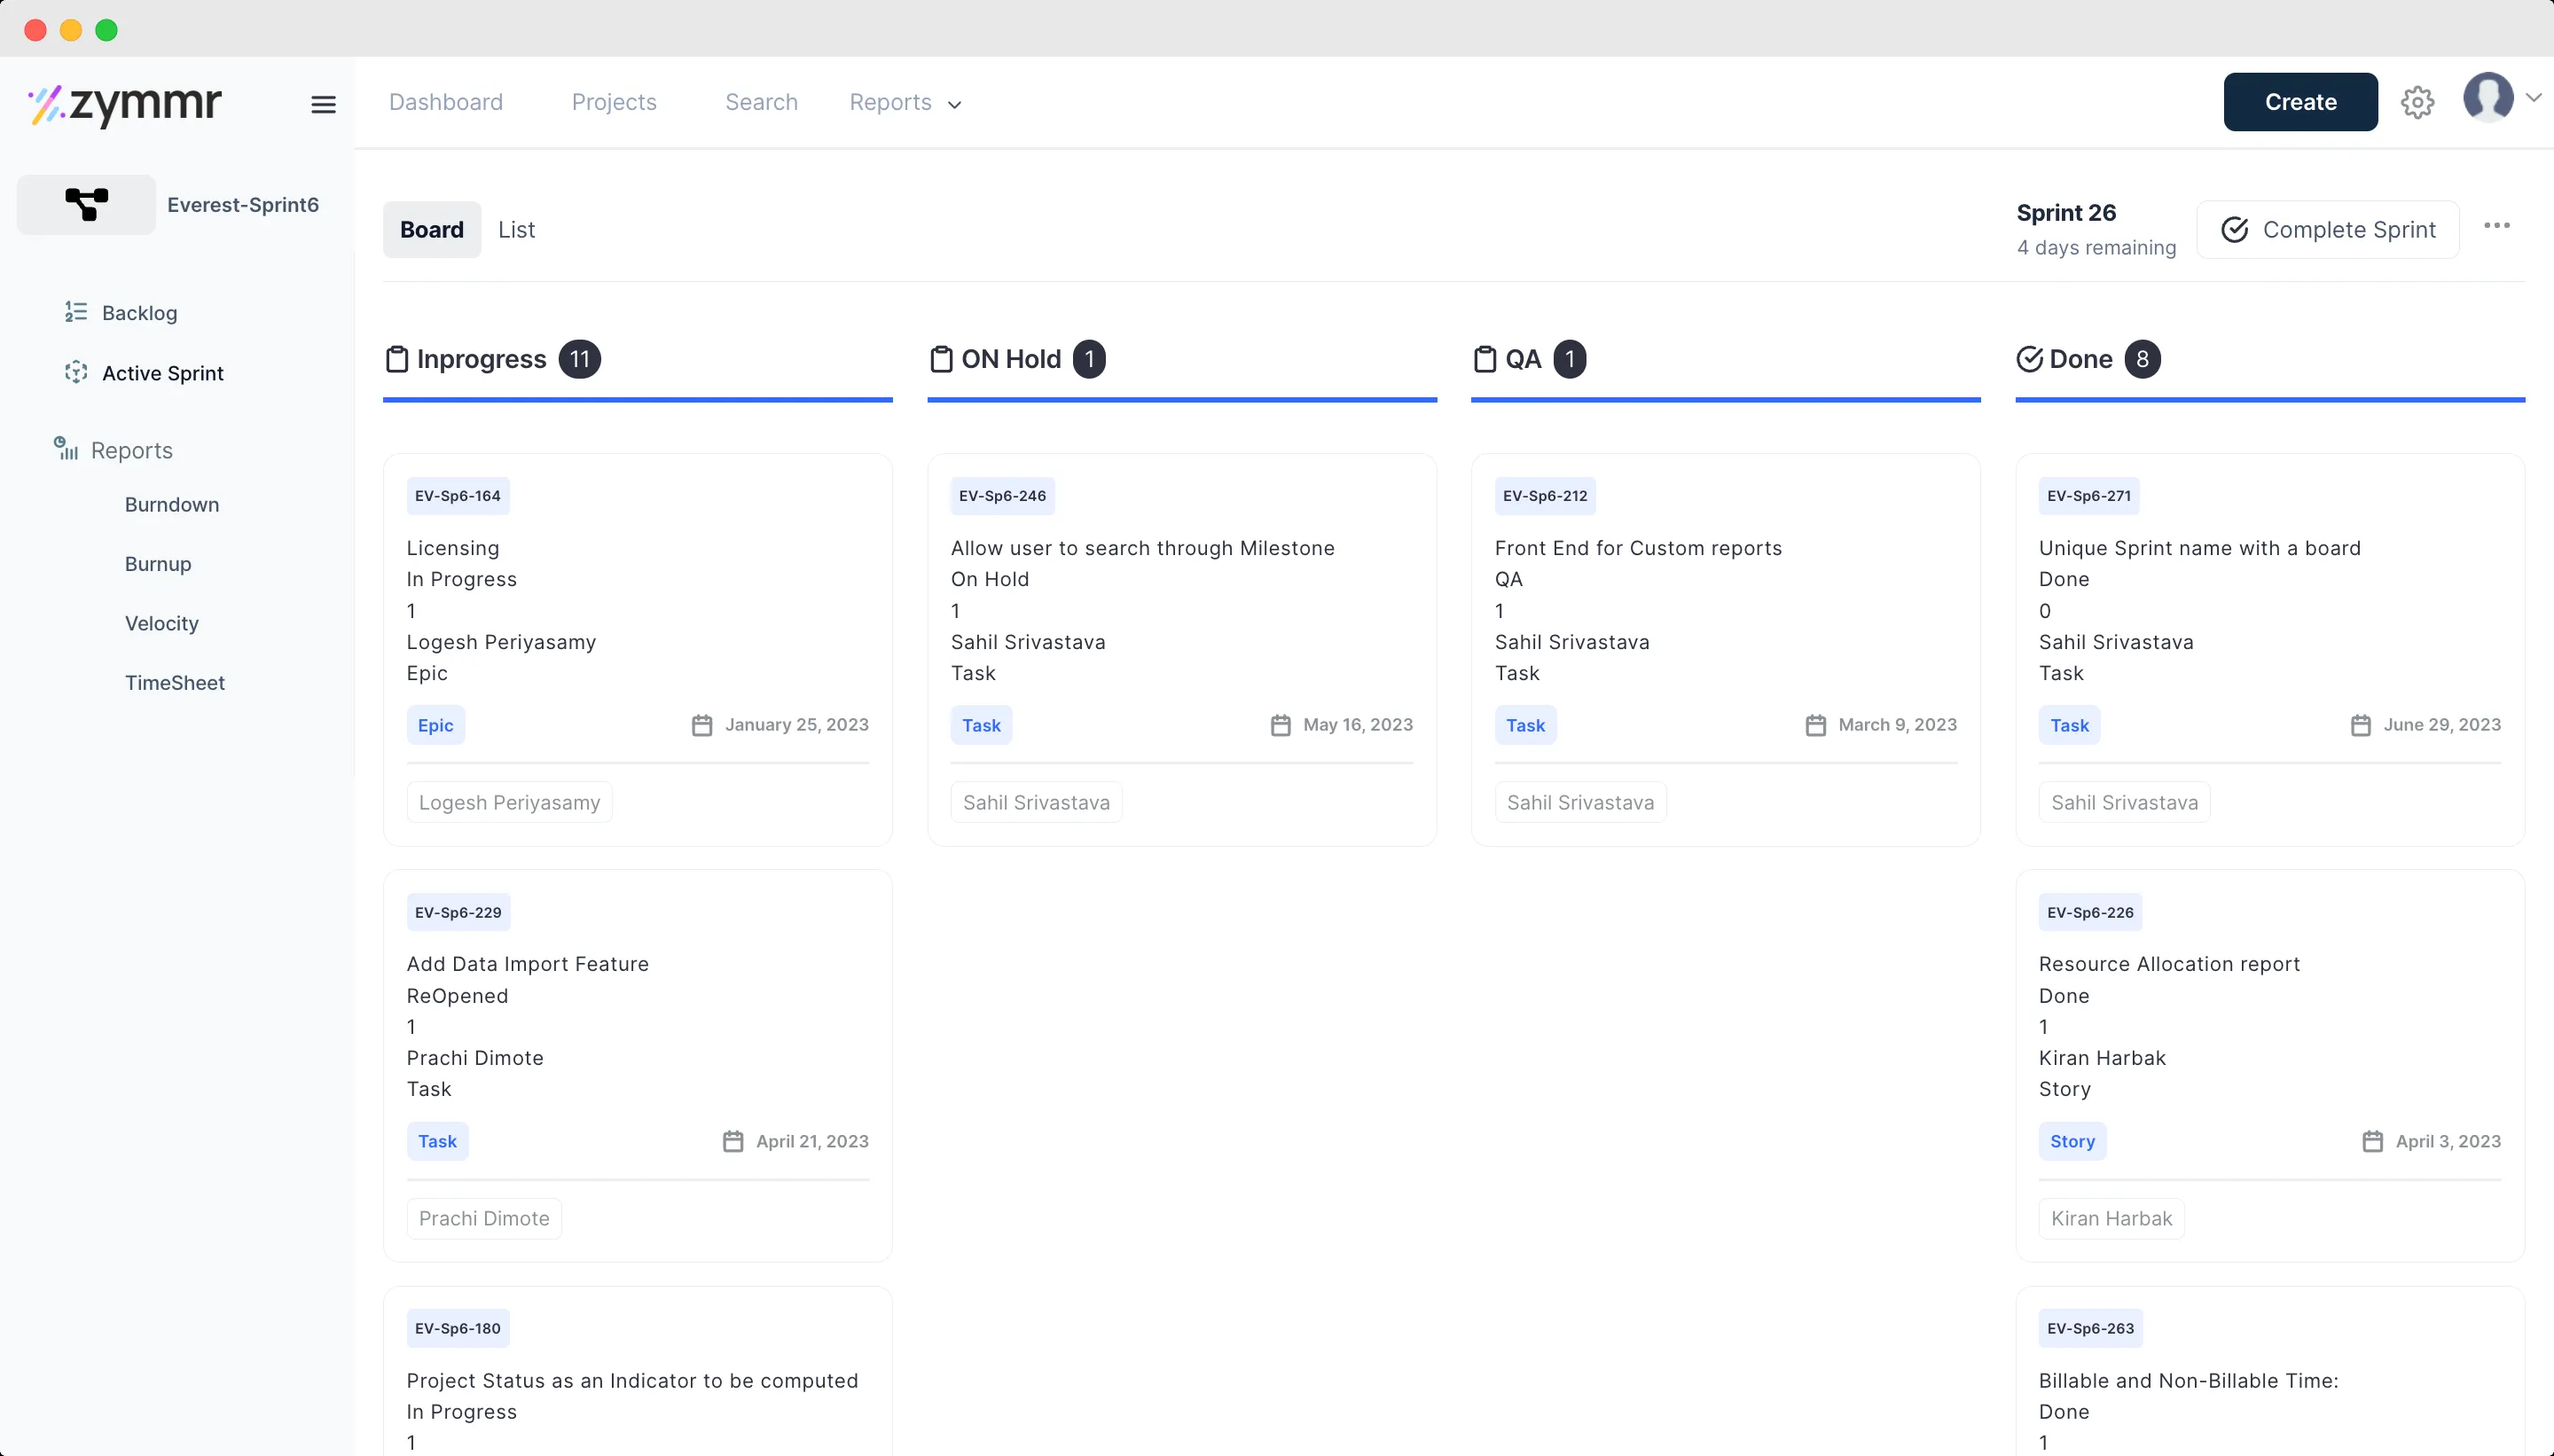The height and width of the screenshot is (1456, 2554).
Task: Open issue EV-Sp6-229 tag
Action: click(x=458, y=912)
